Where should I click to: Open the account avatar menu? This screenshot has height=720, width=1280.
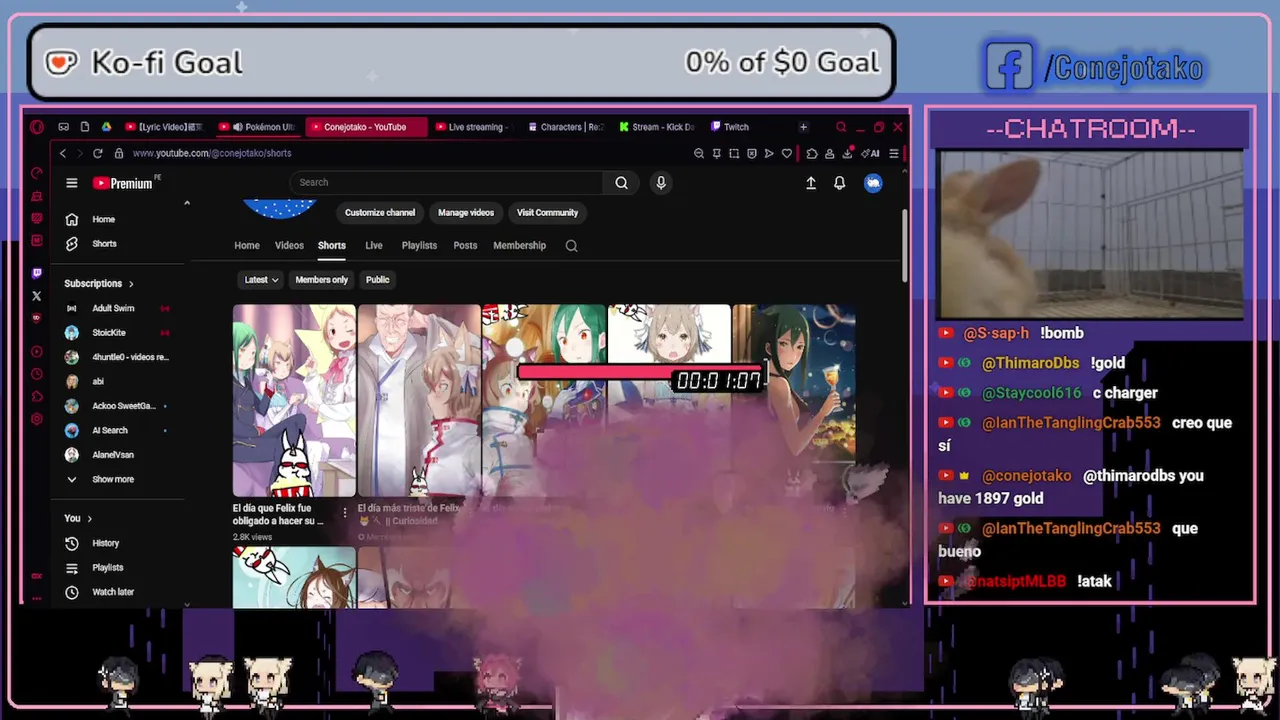click(873, 183)
